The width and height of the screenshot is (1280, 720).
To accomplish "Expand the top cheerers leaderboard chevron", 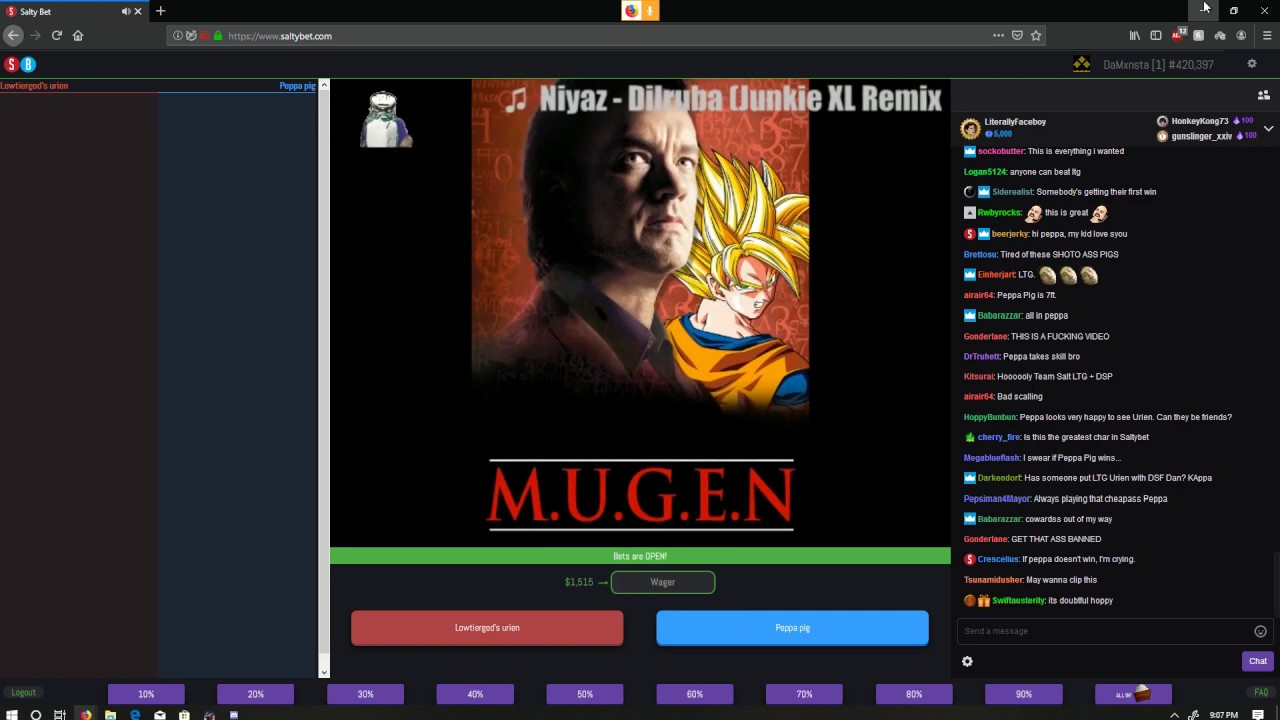I will (x=1268, y=129).
